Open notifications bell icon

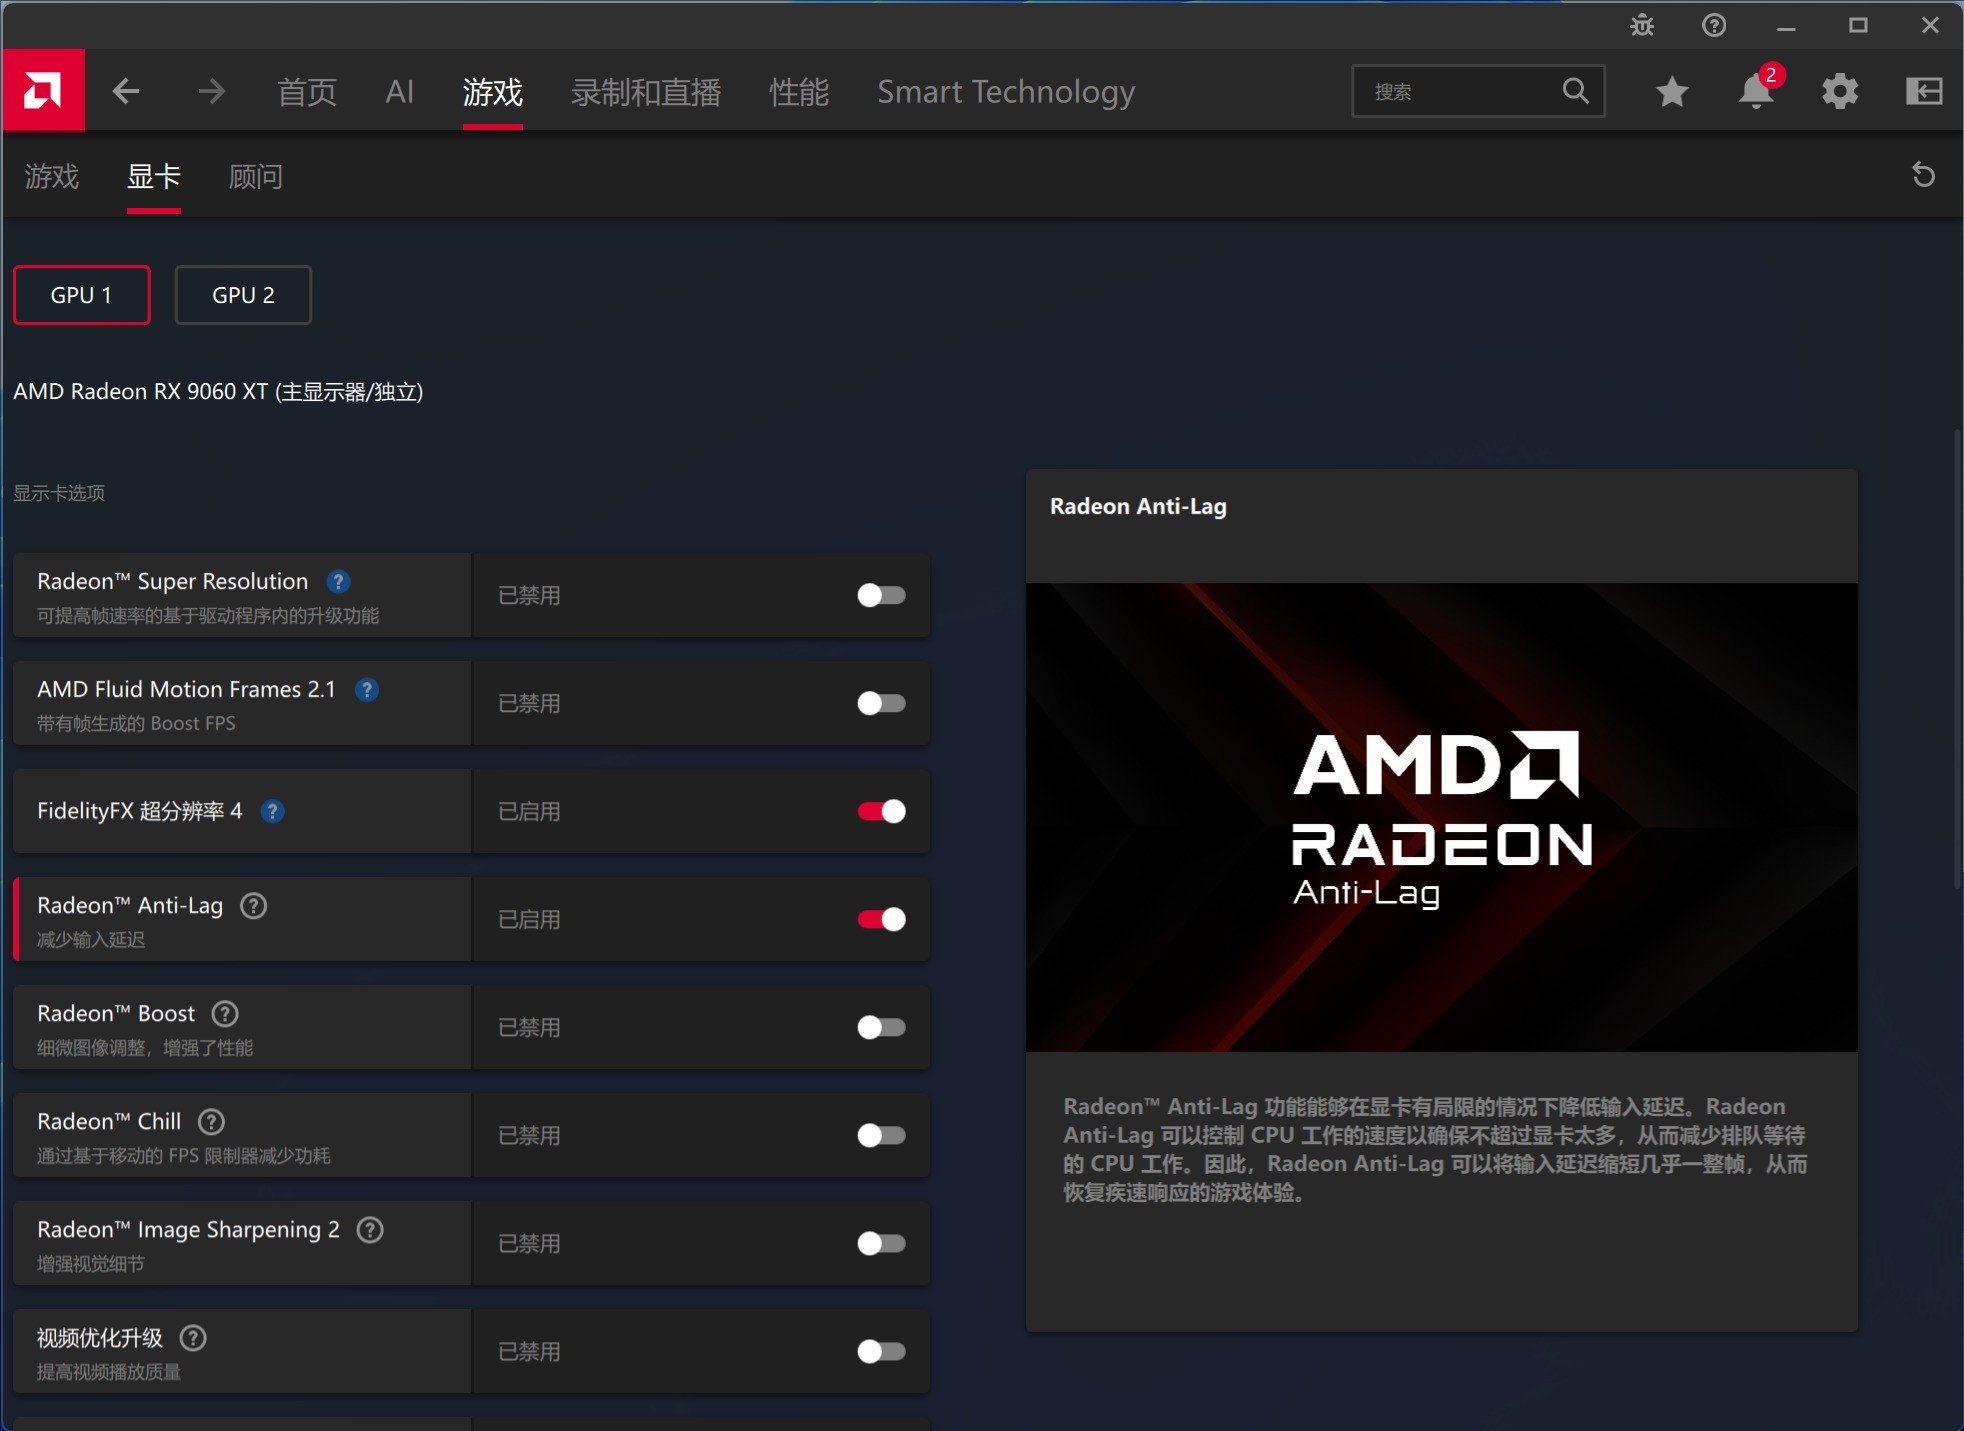[x=1756, y=92]
